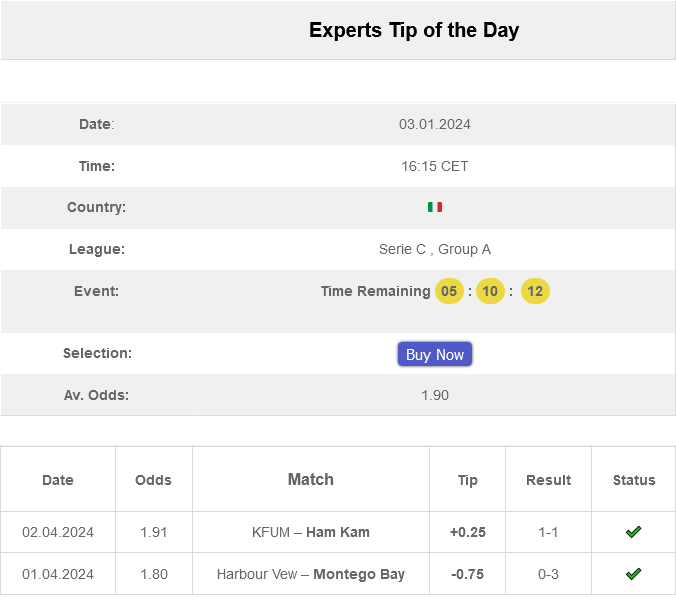The height and width of the screenshot is (599, 676).
Task: Click the odds cell 1.91
Action: pyautogui.click(x=153, y=532)
